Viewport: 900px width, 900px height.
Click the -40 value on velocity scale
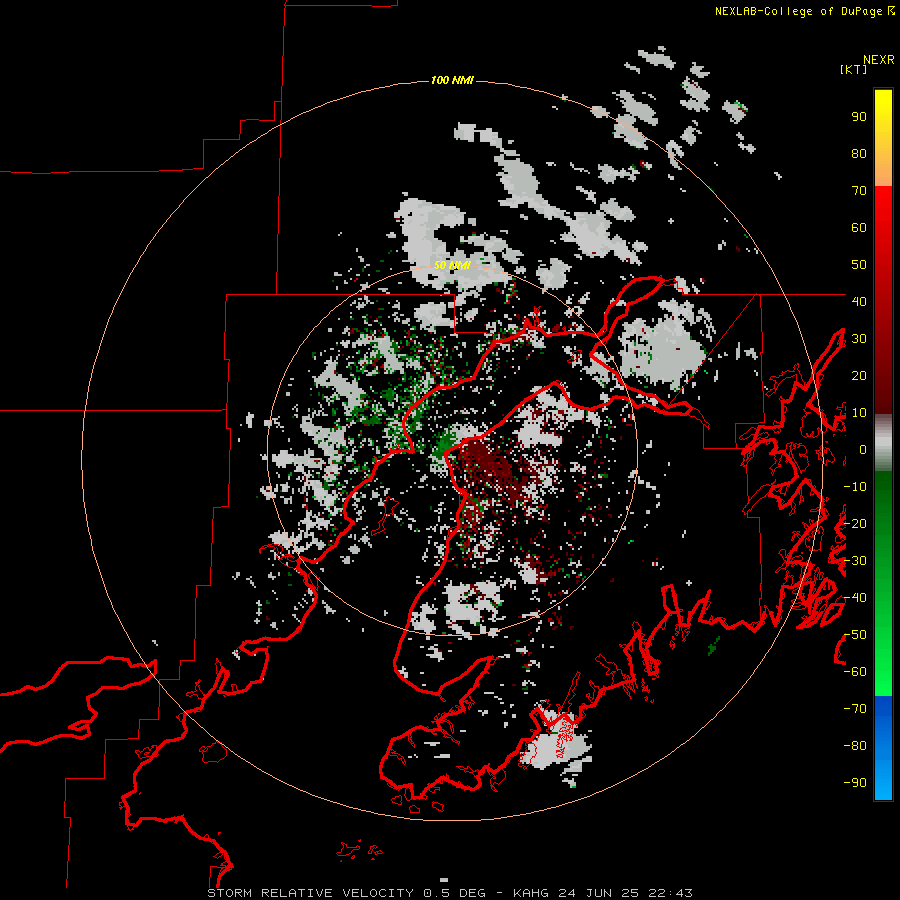(x=855, y=598)
